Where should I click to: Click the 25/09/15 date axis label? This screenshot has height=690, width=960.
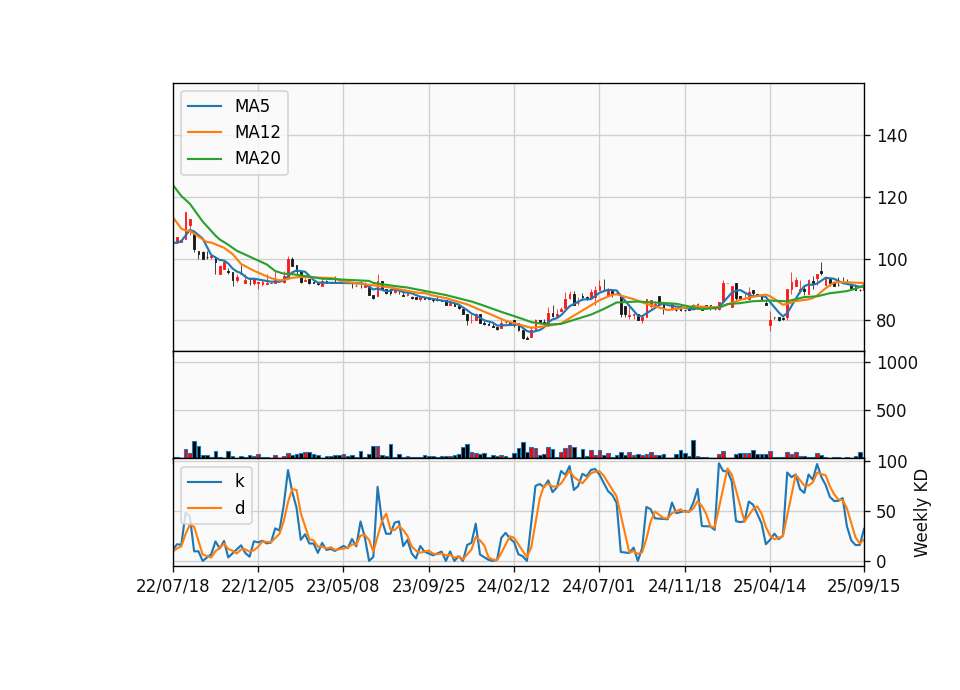coord(864,586)
